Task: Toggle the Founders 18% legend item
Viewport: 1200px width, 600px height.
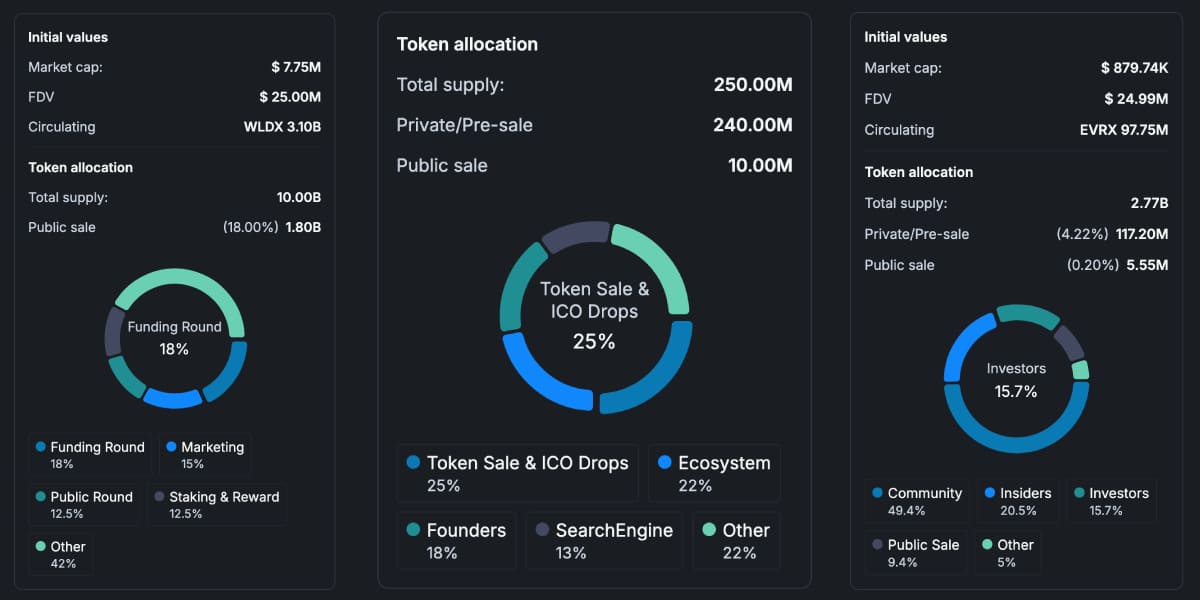Action: 456,540
